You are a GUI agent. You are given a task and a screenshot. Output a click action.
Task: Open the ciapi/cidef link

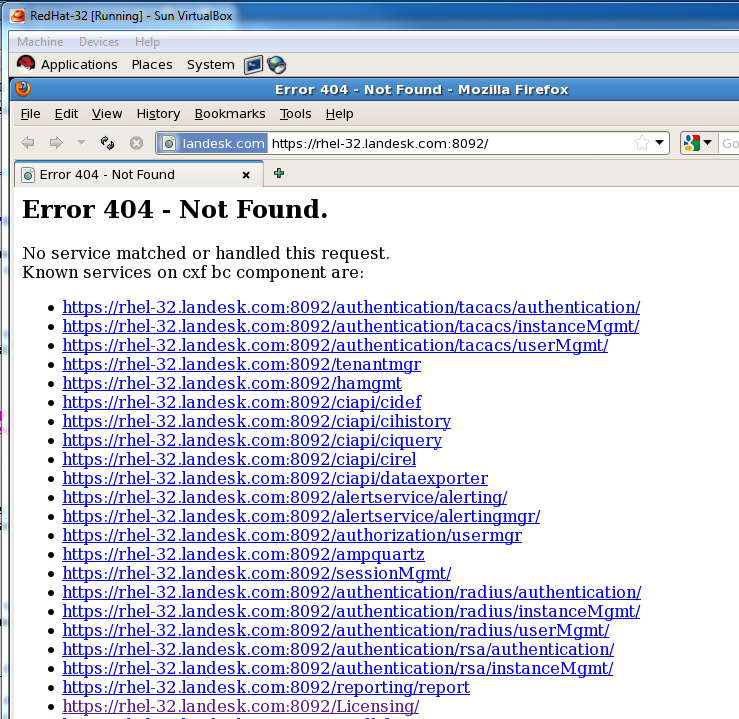point(242,402)
